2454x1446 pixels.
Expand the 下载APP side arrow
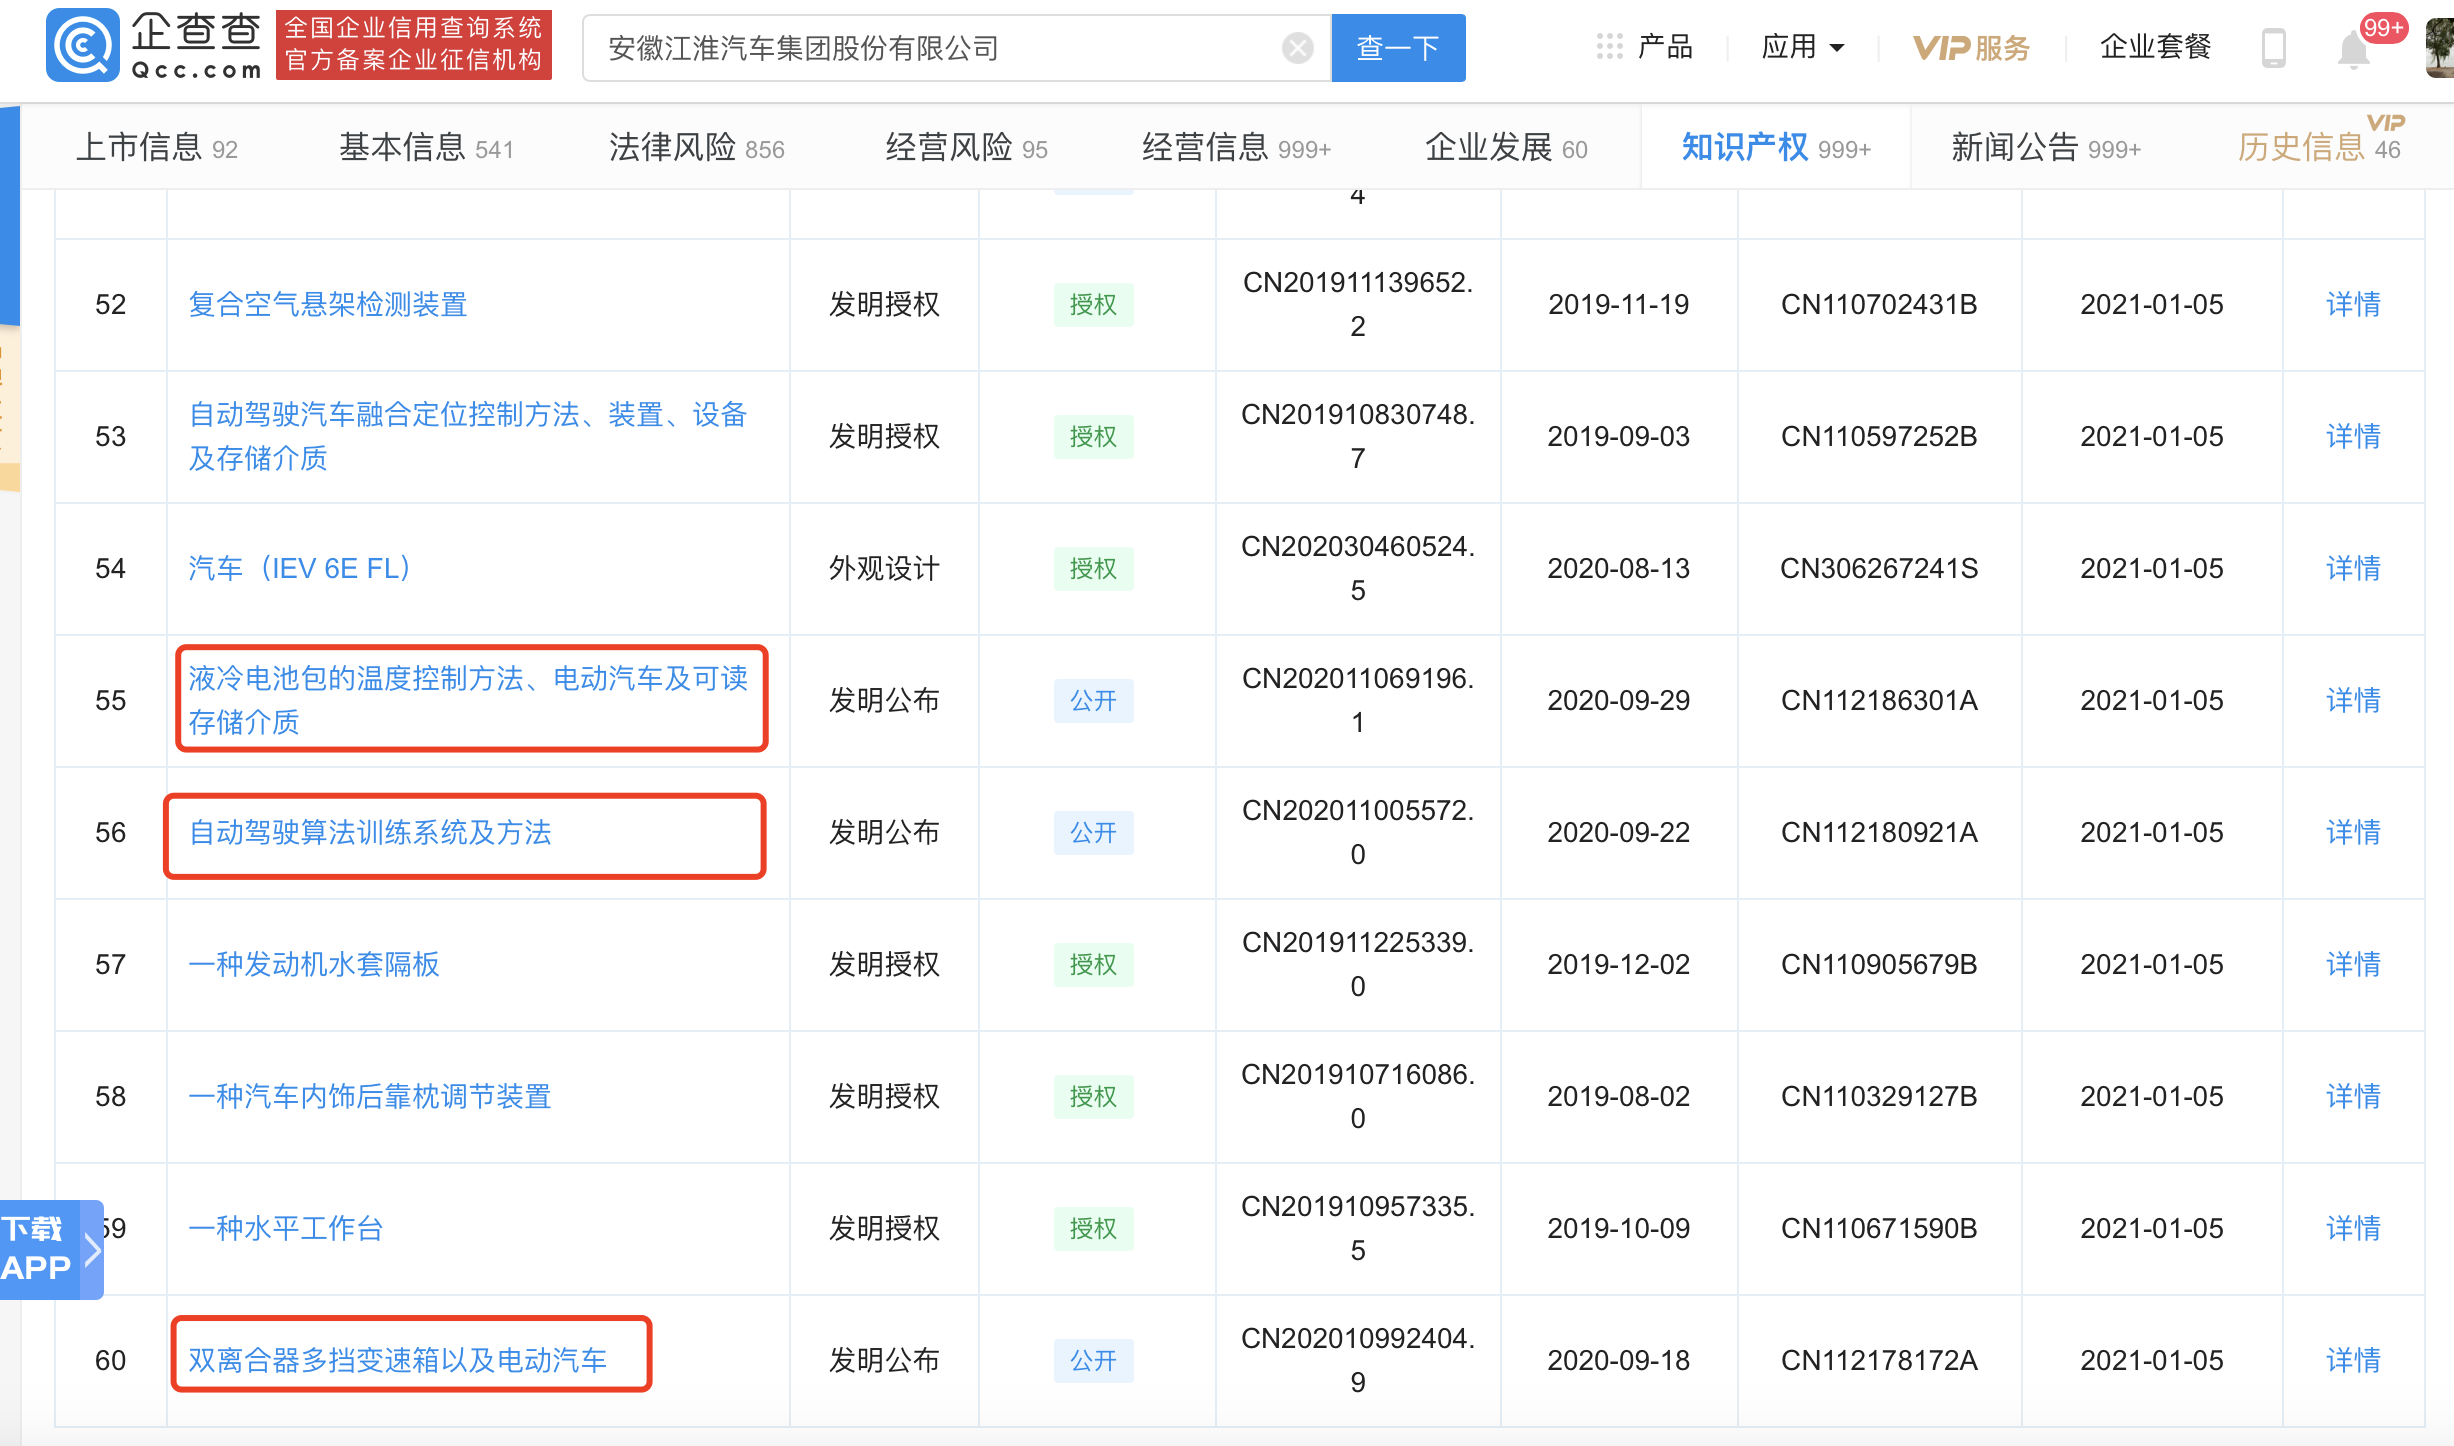92,1248
